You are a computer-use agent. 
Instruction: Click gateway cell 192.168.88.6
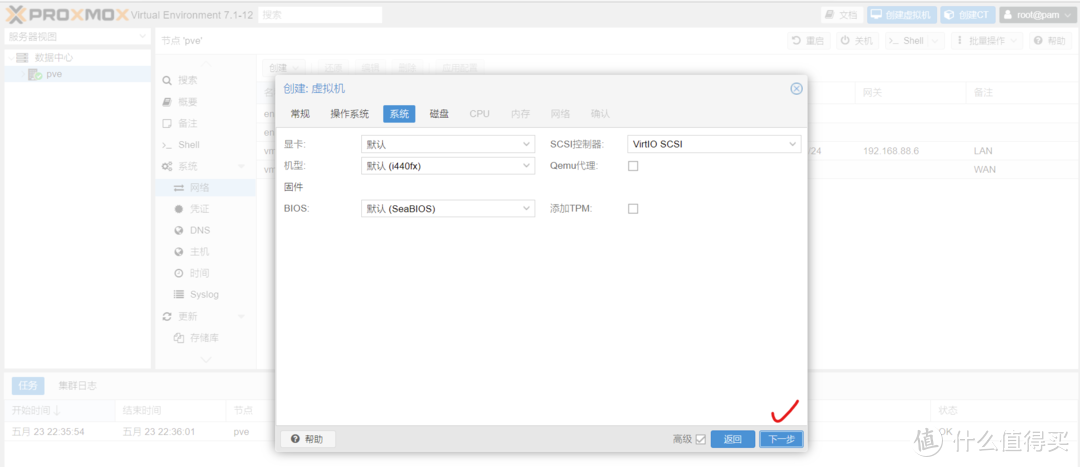coord(891,151)
